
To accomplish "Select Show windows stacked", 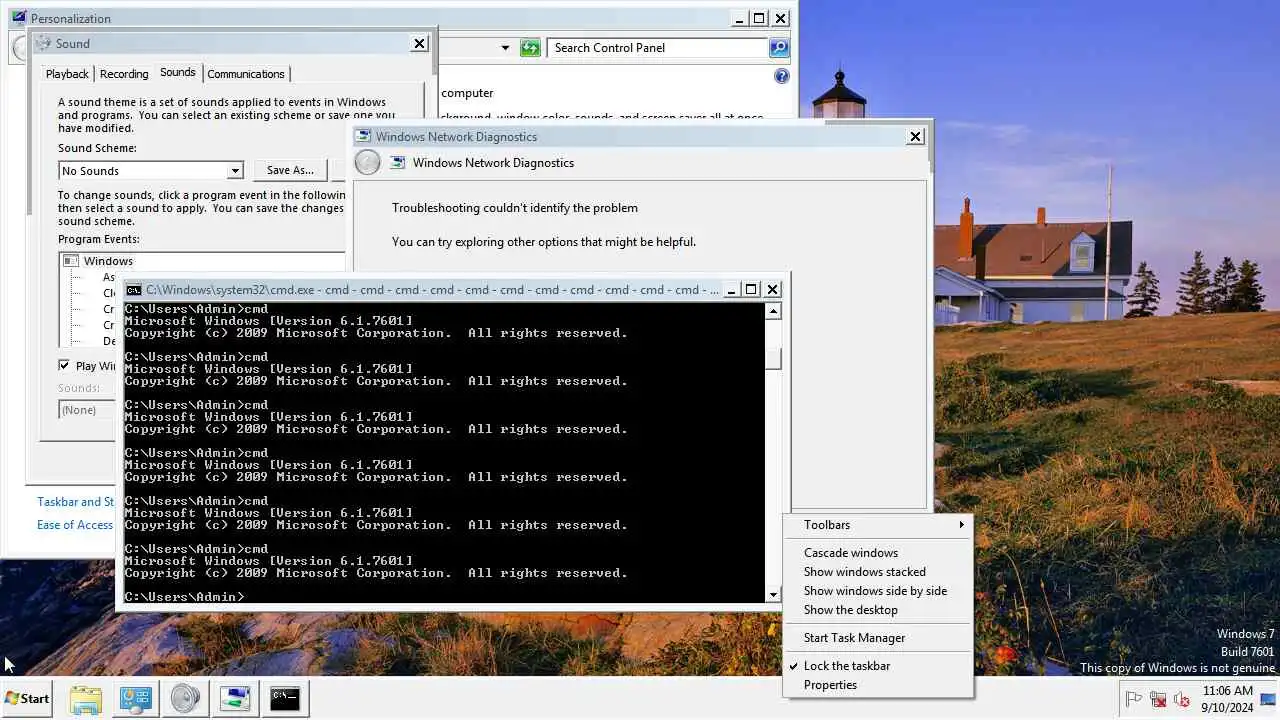I will tap(877, 572).
